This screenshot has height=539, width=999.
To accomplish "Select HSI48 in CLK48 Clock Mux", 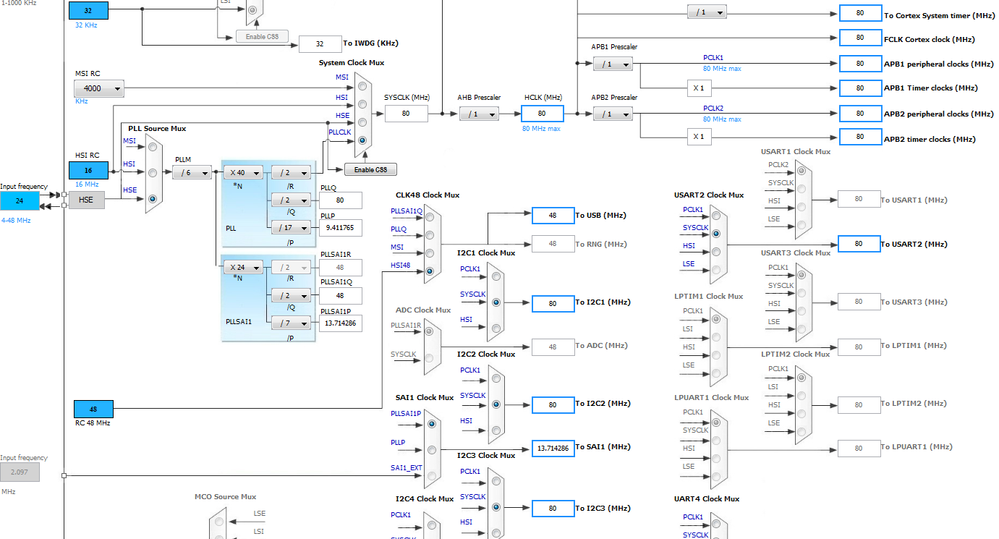I will coord(430,271).
